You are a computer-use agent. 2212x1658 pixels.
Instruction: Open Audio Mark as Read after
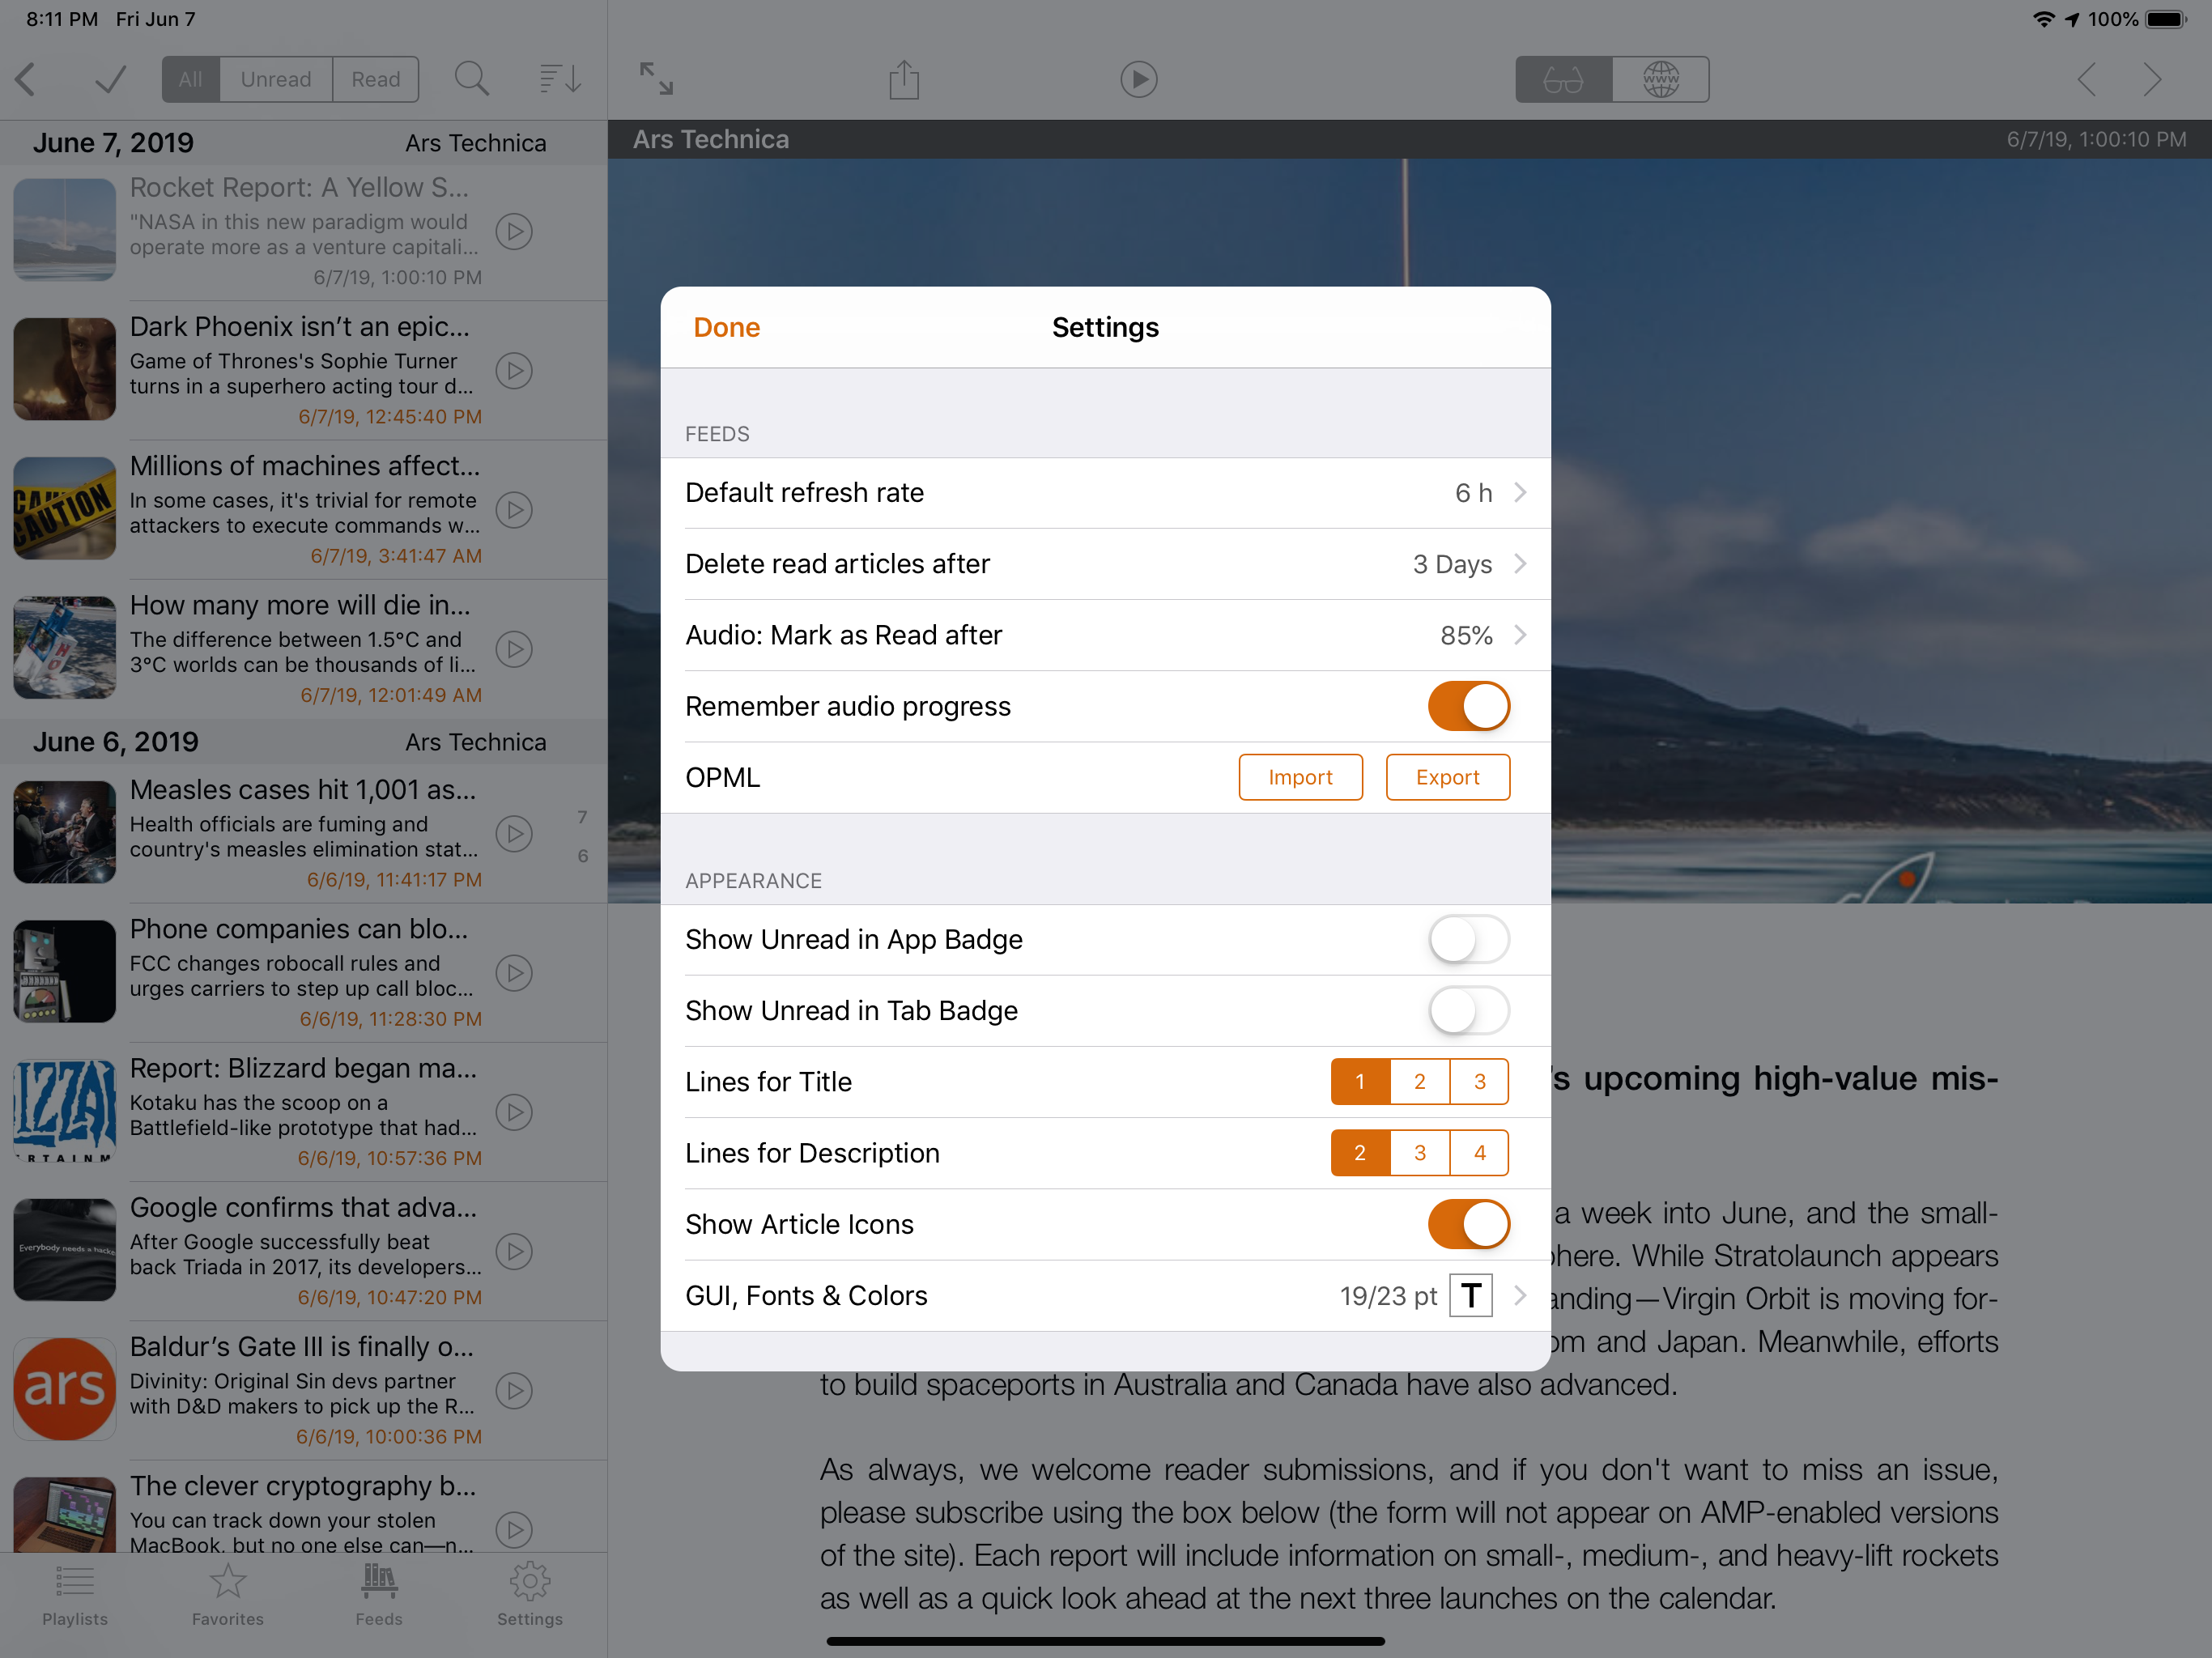(x=1105, y=635)
